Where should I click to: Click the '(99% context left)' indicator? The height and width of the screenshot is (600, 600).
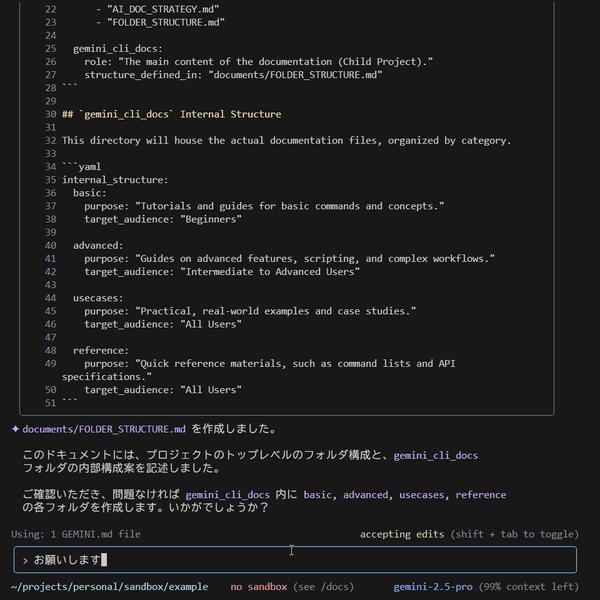529,587
